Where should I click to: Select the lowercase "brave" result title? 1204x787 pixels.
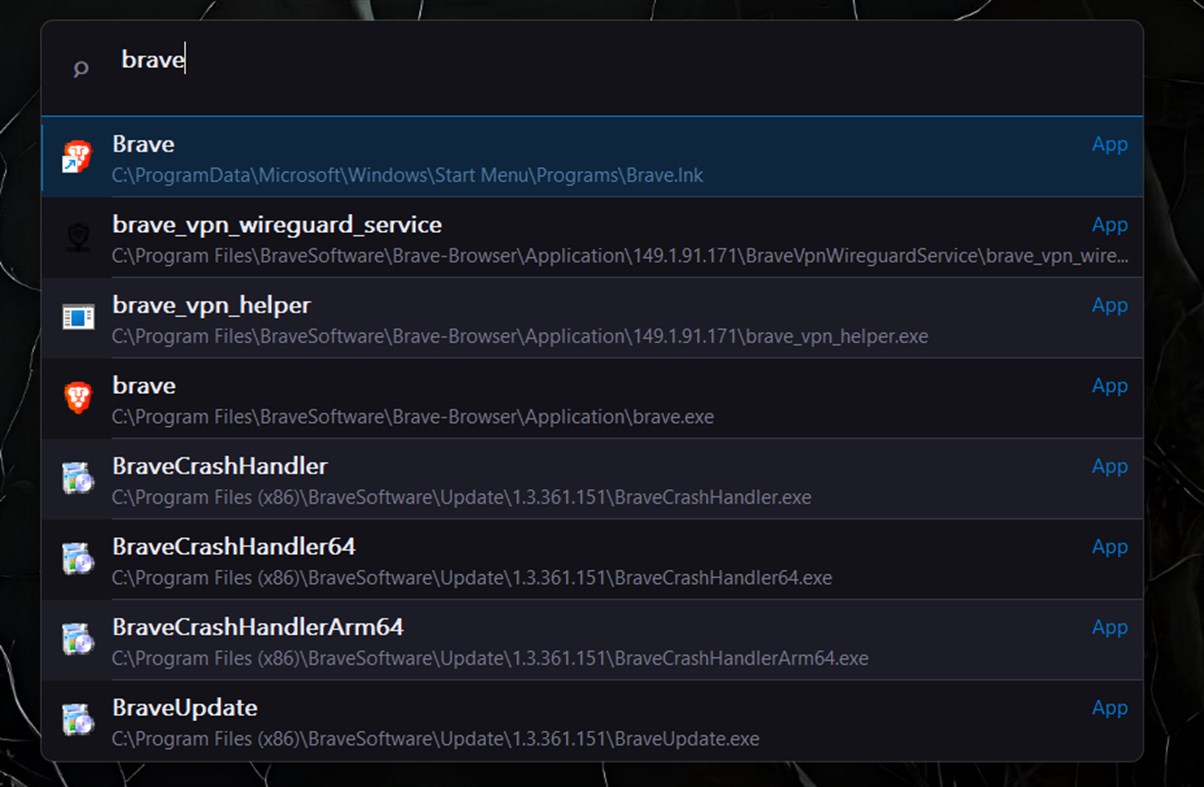click(x=144, y=386)
